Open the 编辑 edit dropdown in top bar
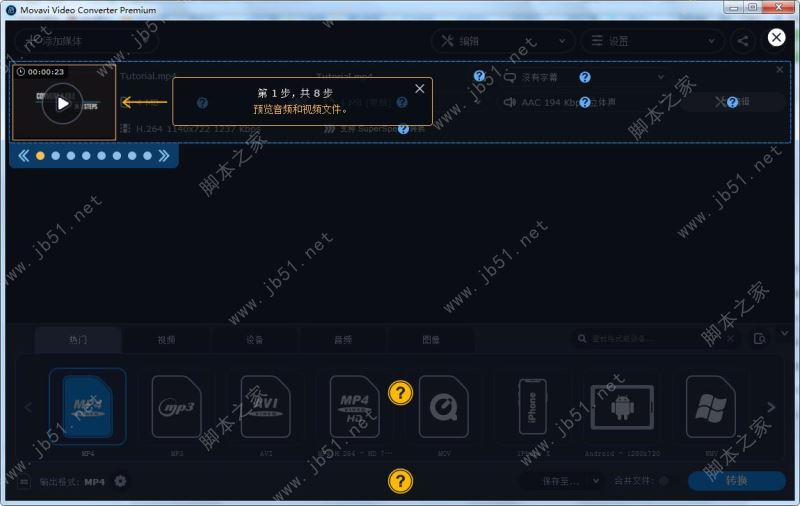 tap(503, 41)
